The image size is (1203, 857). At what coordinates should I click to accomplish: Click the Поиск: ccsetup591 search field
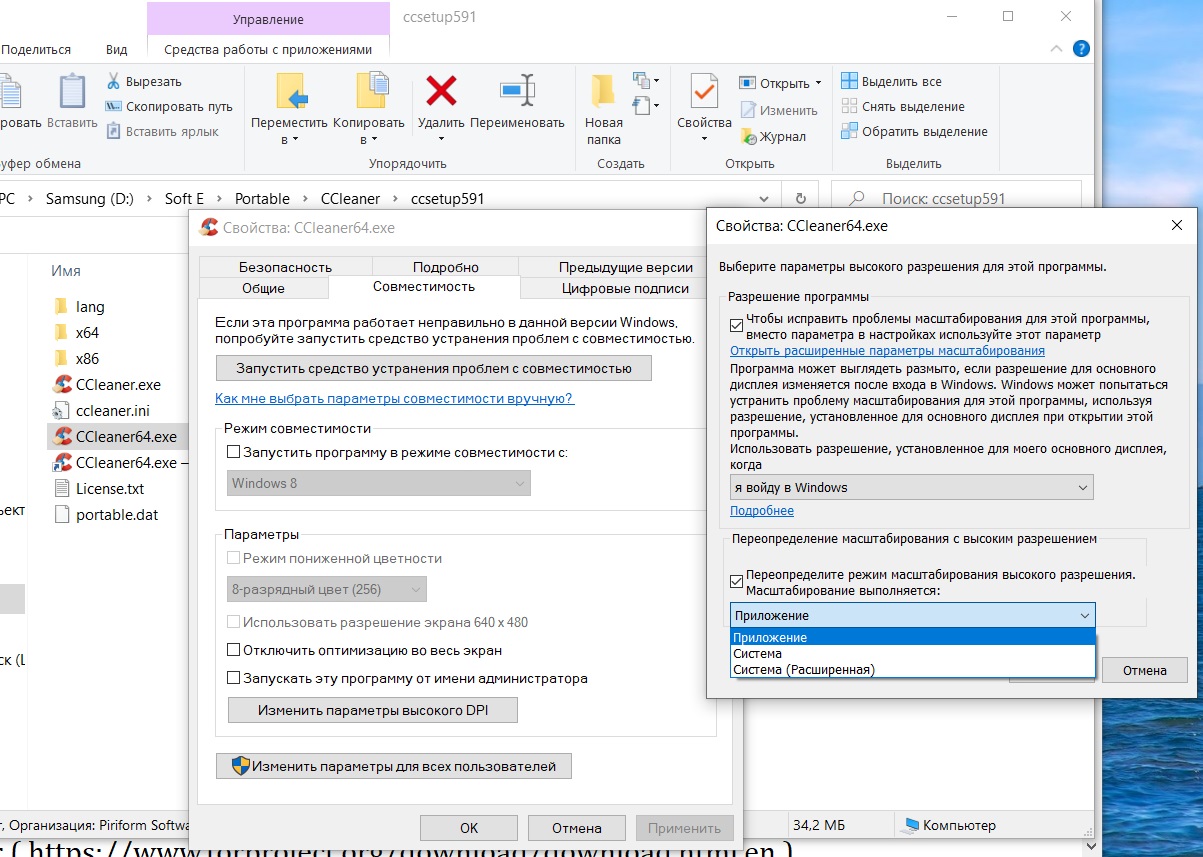(x=956, y=199)
